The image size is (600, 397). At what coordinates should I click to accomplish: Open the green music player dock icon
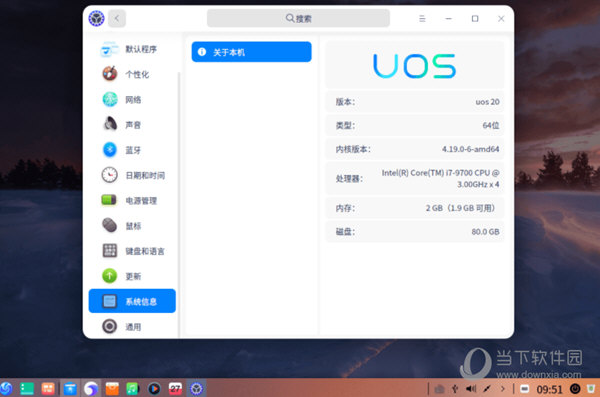point(132,389)
